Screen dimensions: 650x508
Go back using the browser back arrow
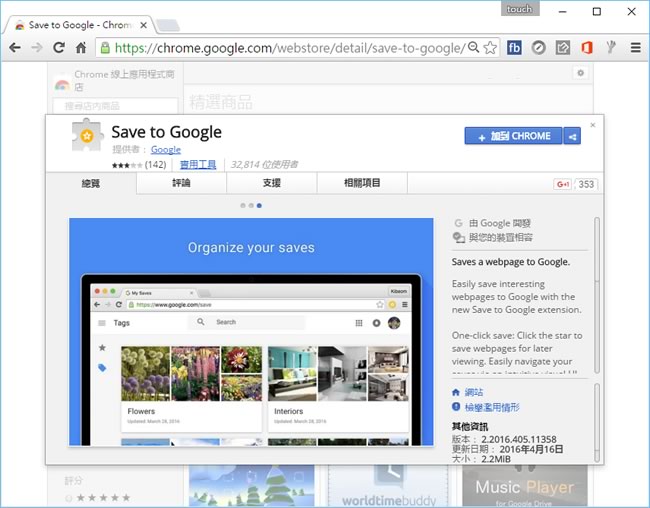pyautogui.click(x=15, y=48)
